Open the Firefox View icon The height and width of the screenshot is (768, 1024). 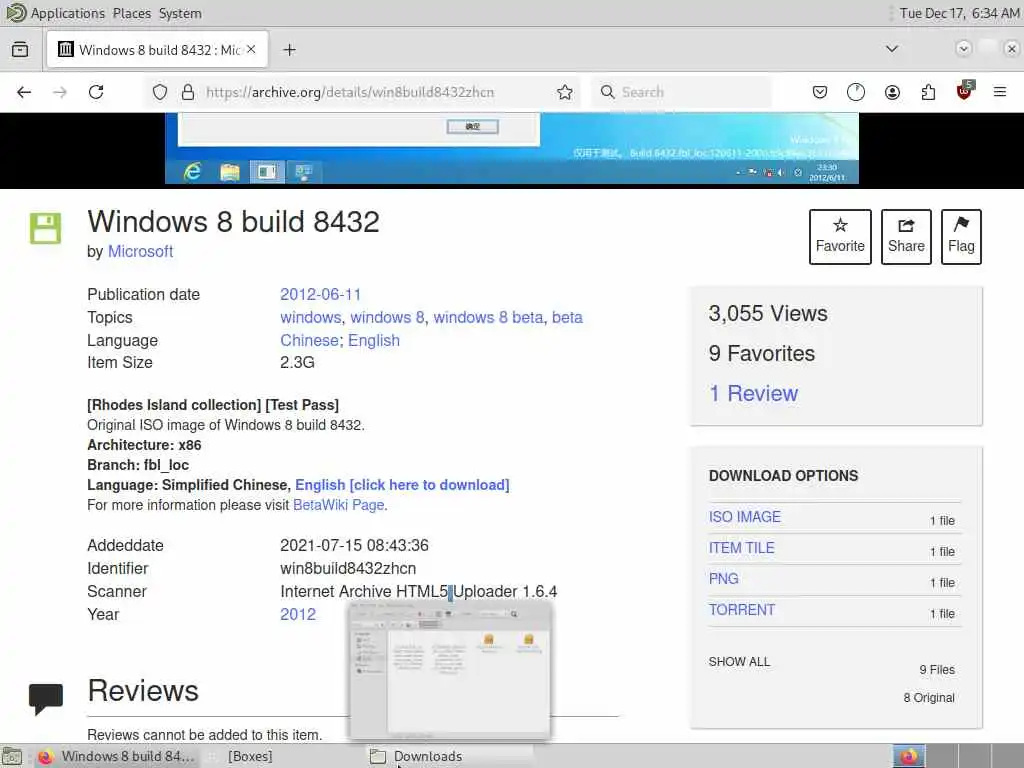[x=20, y=50]
